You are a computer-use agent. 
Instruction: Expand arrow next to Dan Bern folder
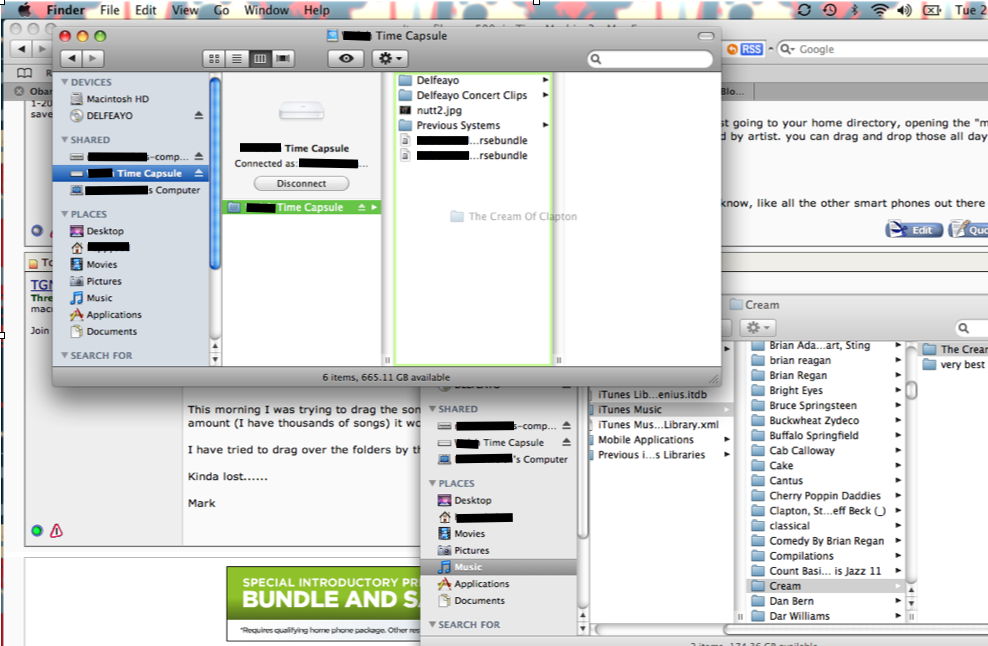pos(898,601)
